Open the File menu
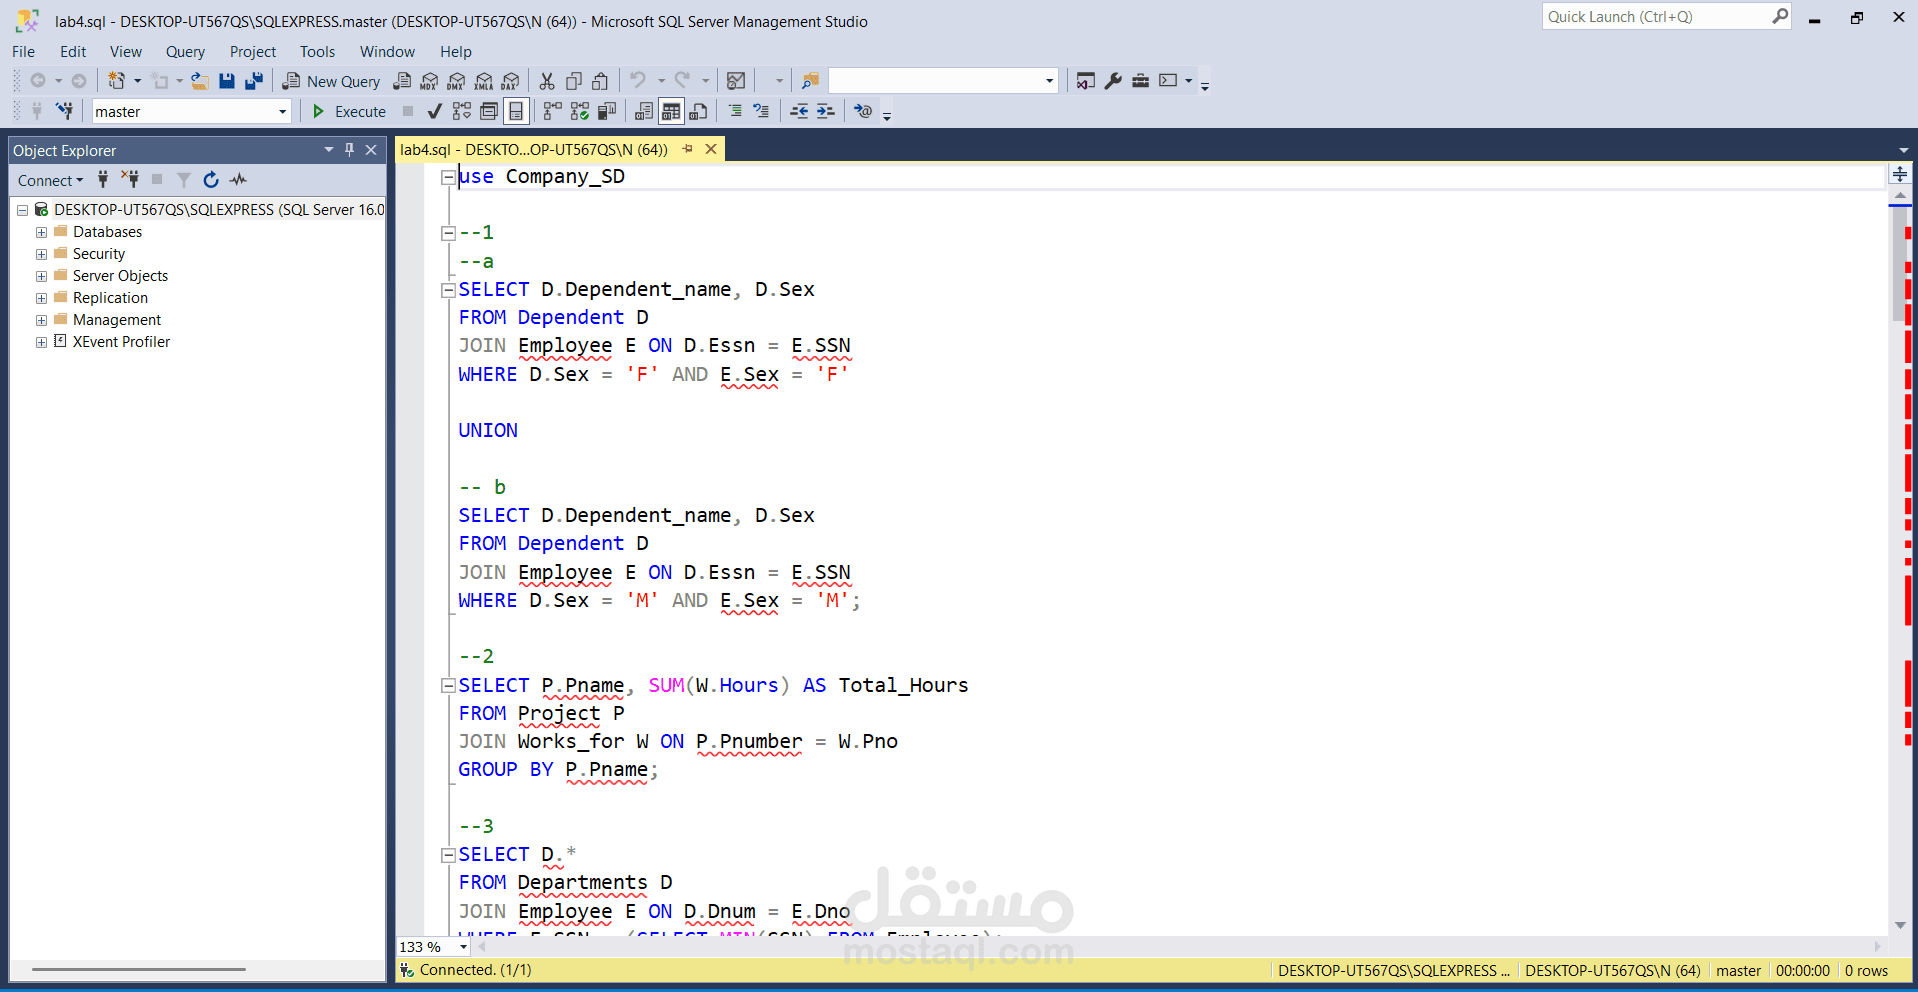1918x992 pixels. (24, 52)
